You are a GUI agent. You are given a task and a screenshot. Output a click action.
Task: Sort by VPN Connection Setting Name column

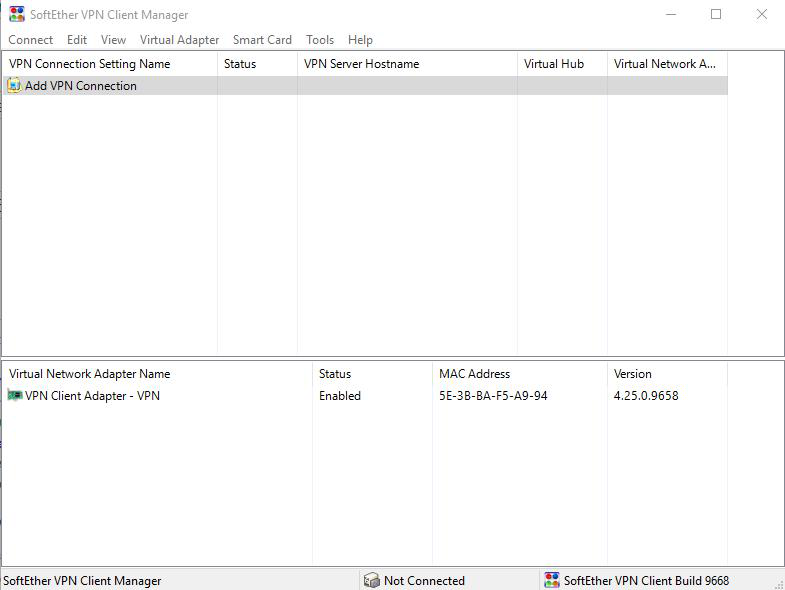click(110, 64)
